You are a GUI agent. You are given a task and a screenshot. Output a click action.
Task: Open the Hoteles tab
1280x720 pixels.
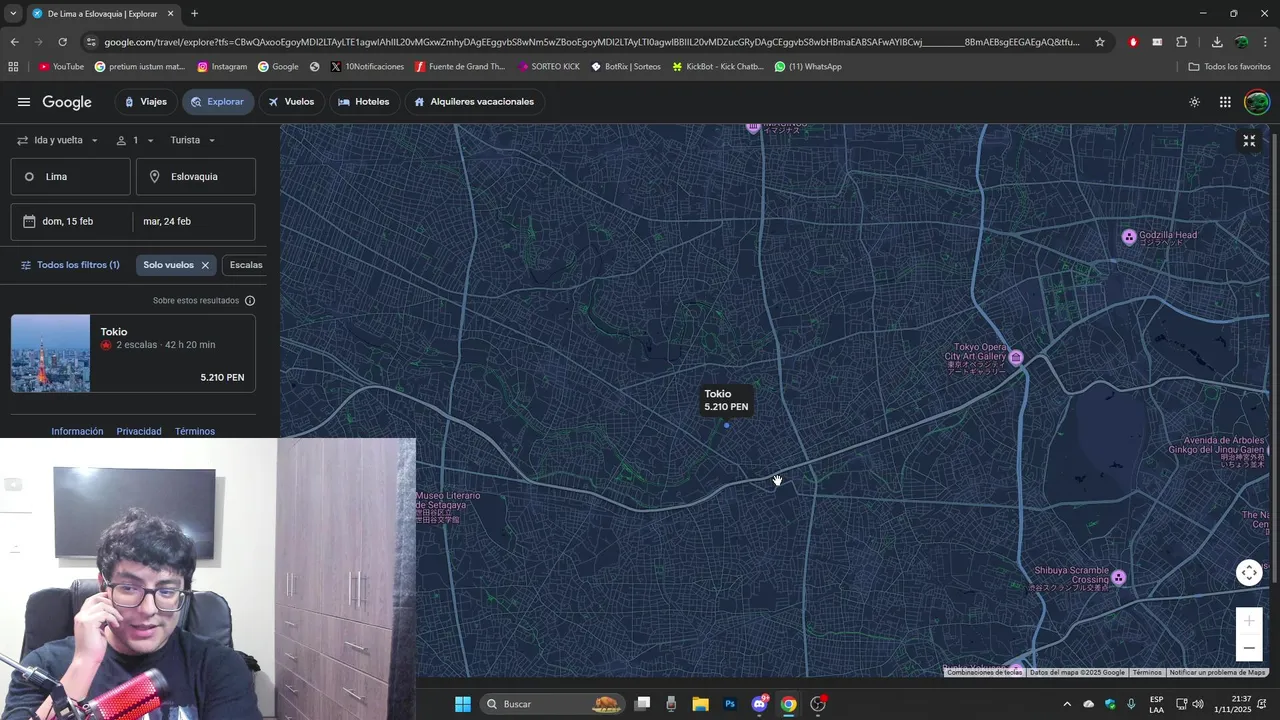(364, 102)
